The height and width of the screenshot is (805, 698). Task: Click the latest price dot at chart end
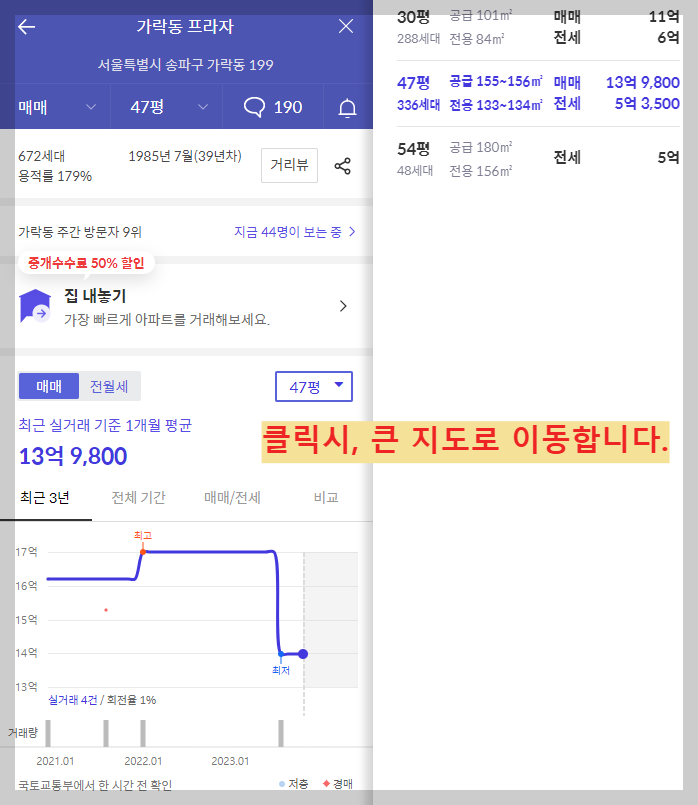[303, 654]
